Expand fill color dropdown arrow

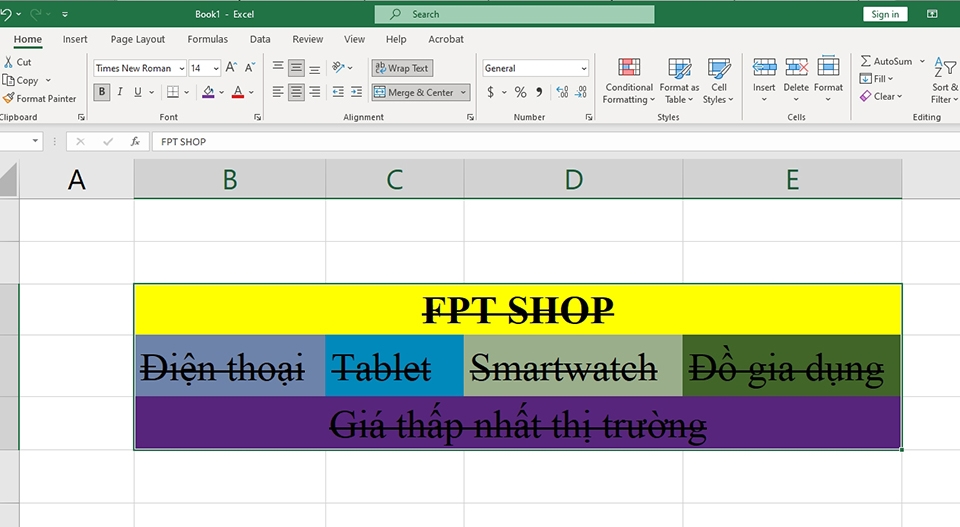coord(221,92)
